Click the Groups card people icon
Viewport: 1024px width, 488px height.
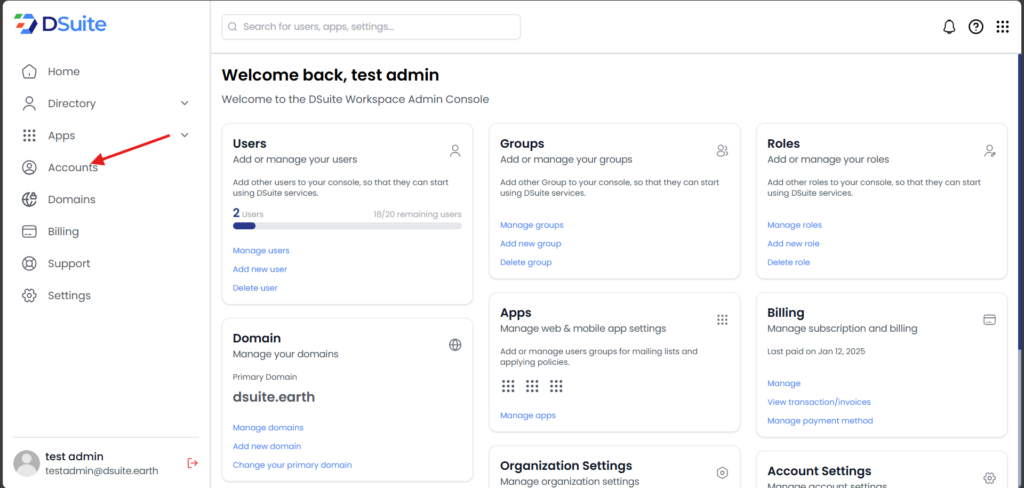click(722, 151)
